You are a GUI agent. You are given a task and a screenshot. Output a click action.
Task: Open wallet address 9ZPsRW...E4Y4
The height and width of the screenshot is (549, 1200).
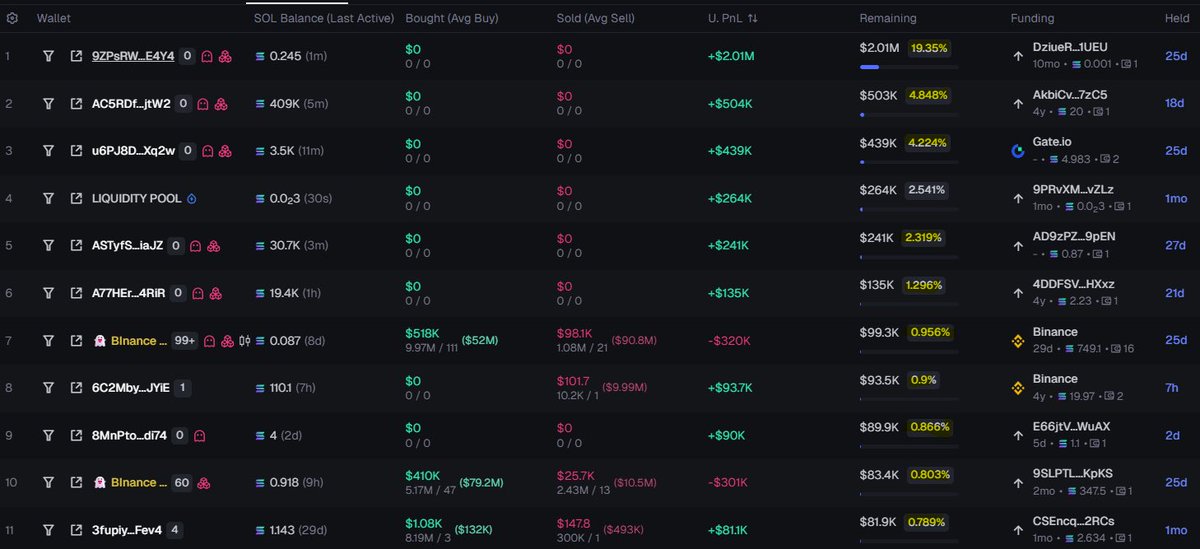pos(133,57)
